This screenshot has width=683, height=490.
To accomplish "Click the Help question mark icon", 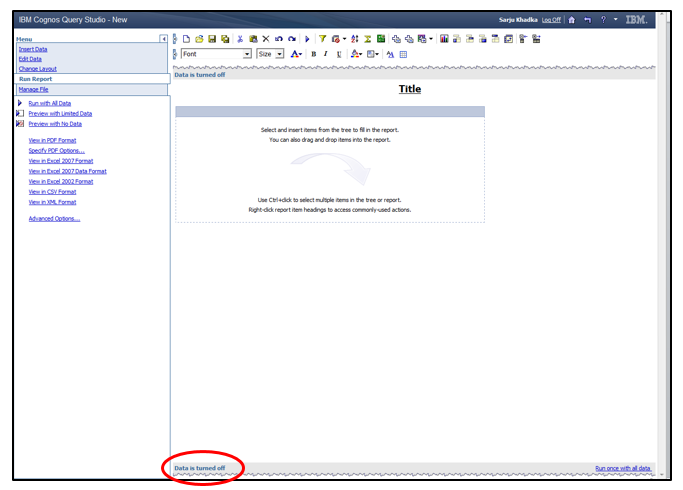I will pyautogui.click(x=603, y=20).
